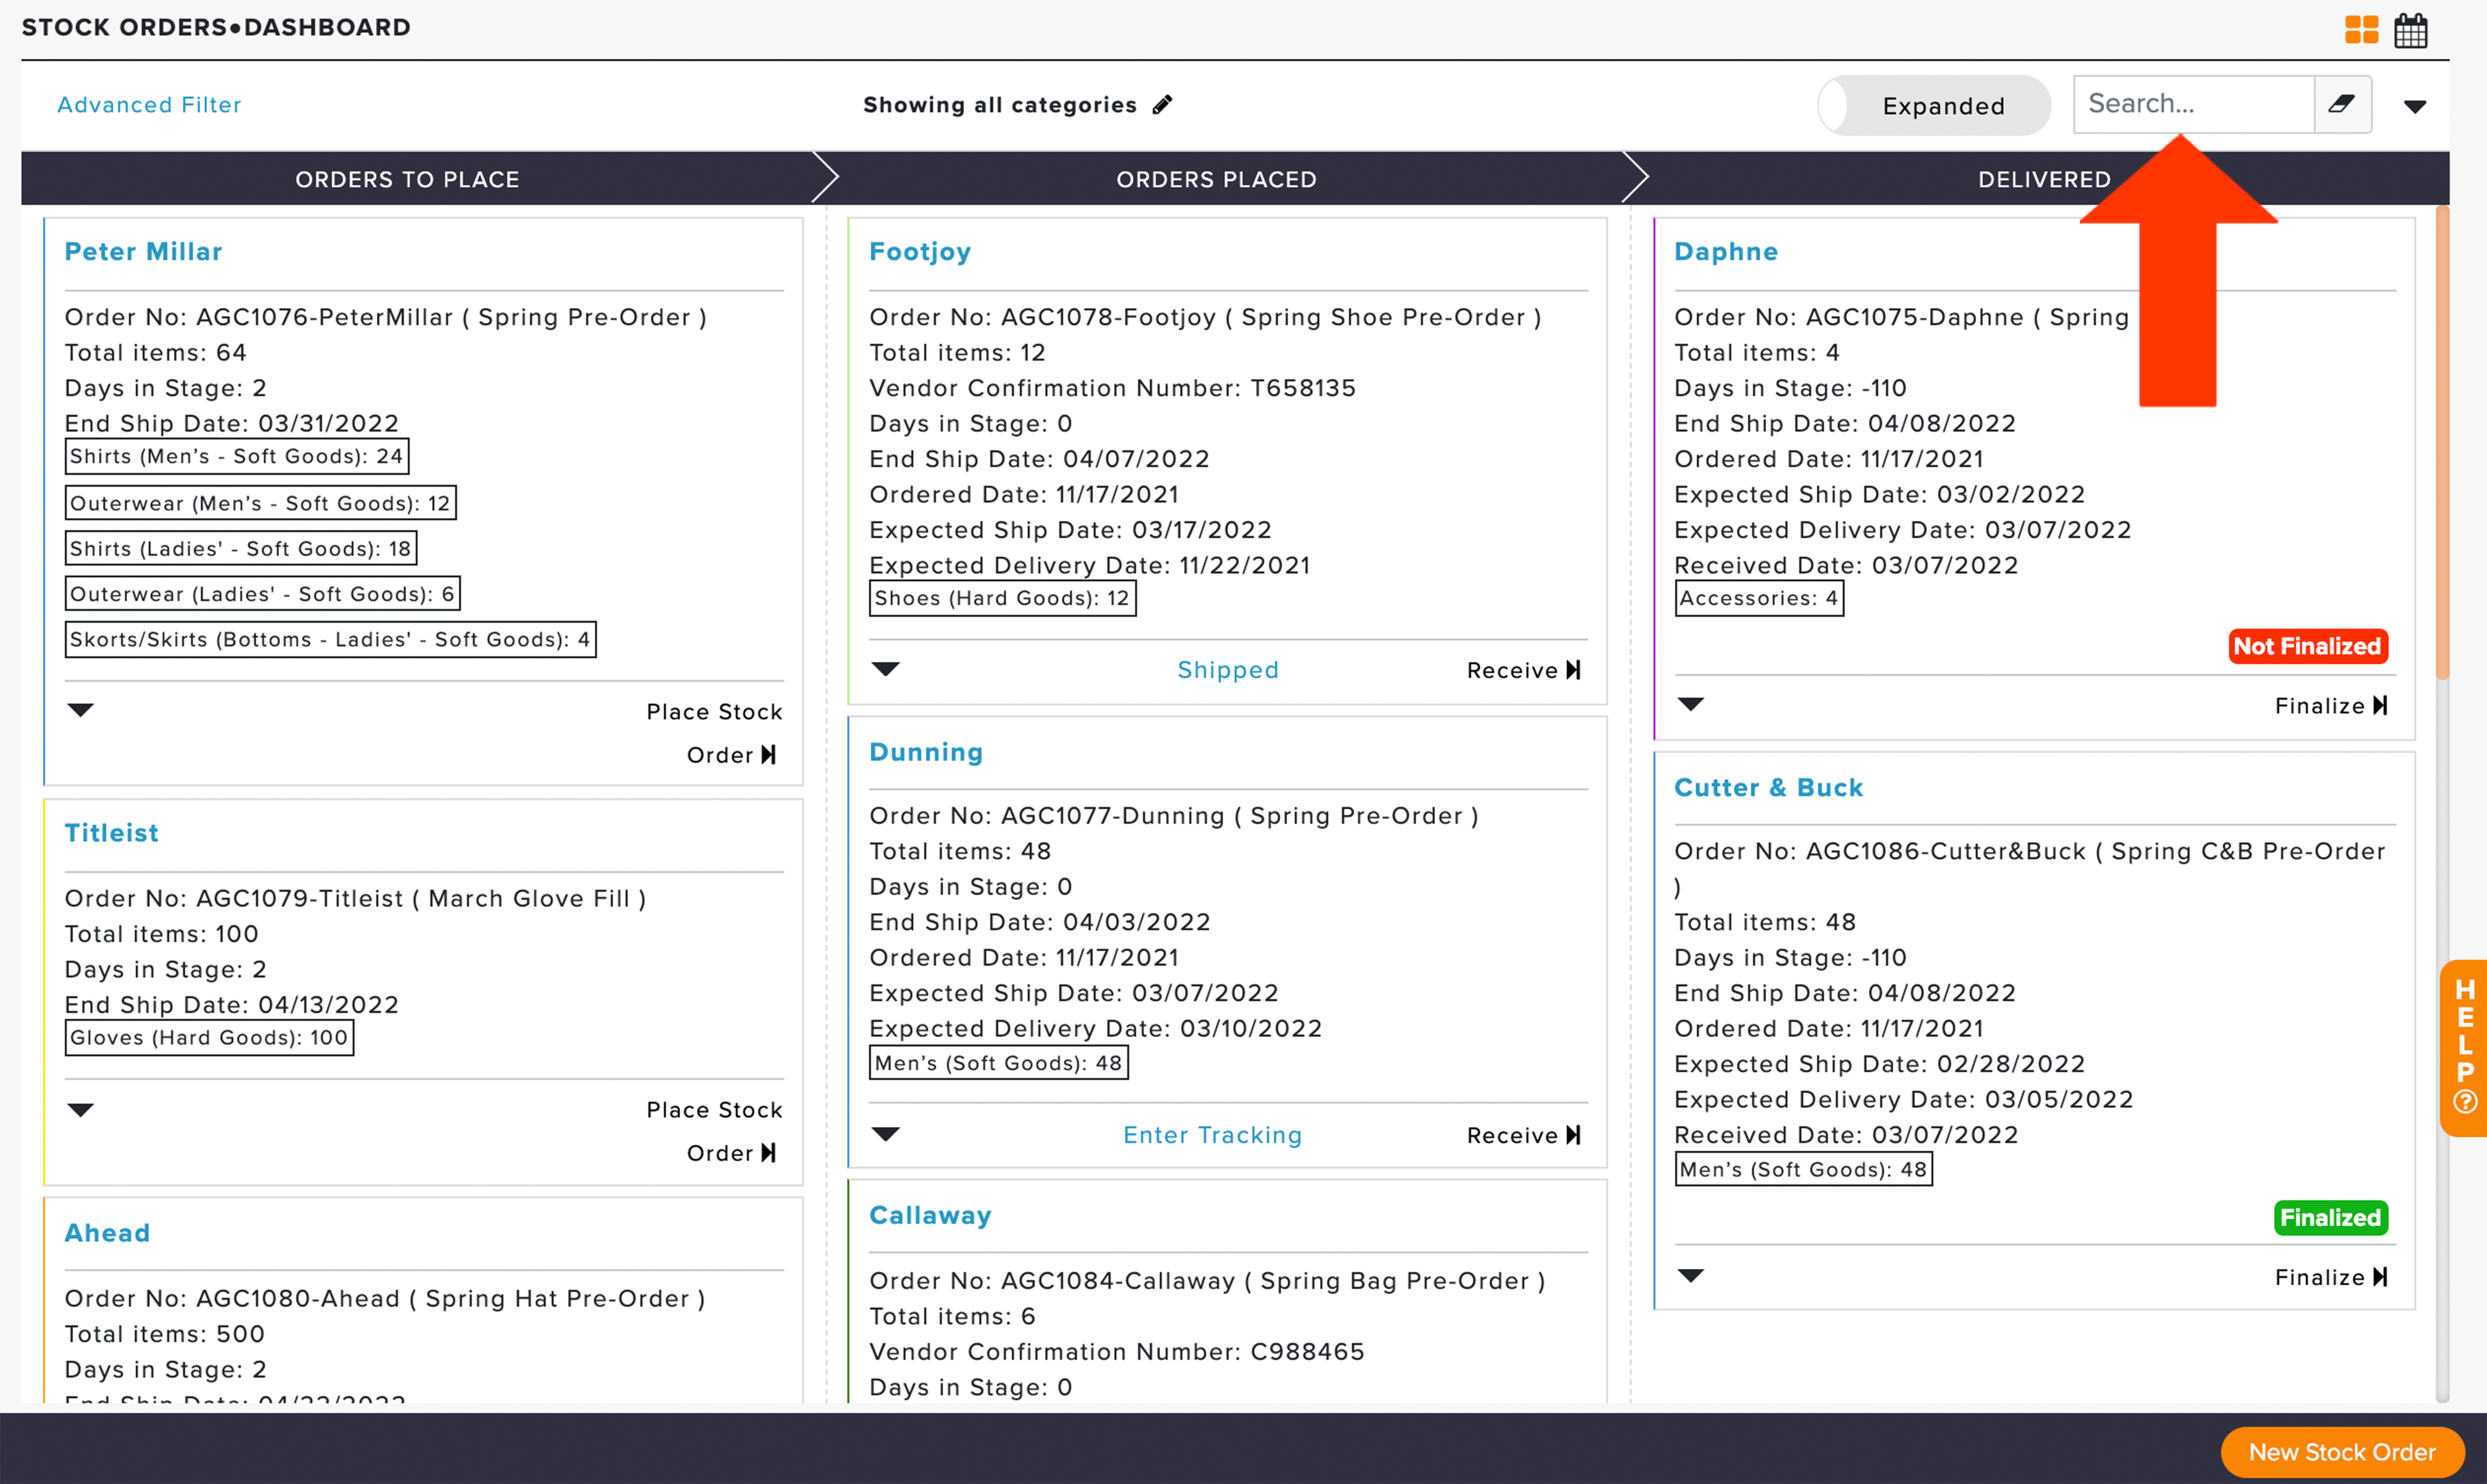
Task: Expand the Titleist card options arrow
Action: tap(80, 1110)
